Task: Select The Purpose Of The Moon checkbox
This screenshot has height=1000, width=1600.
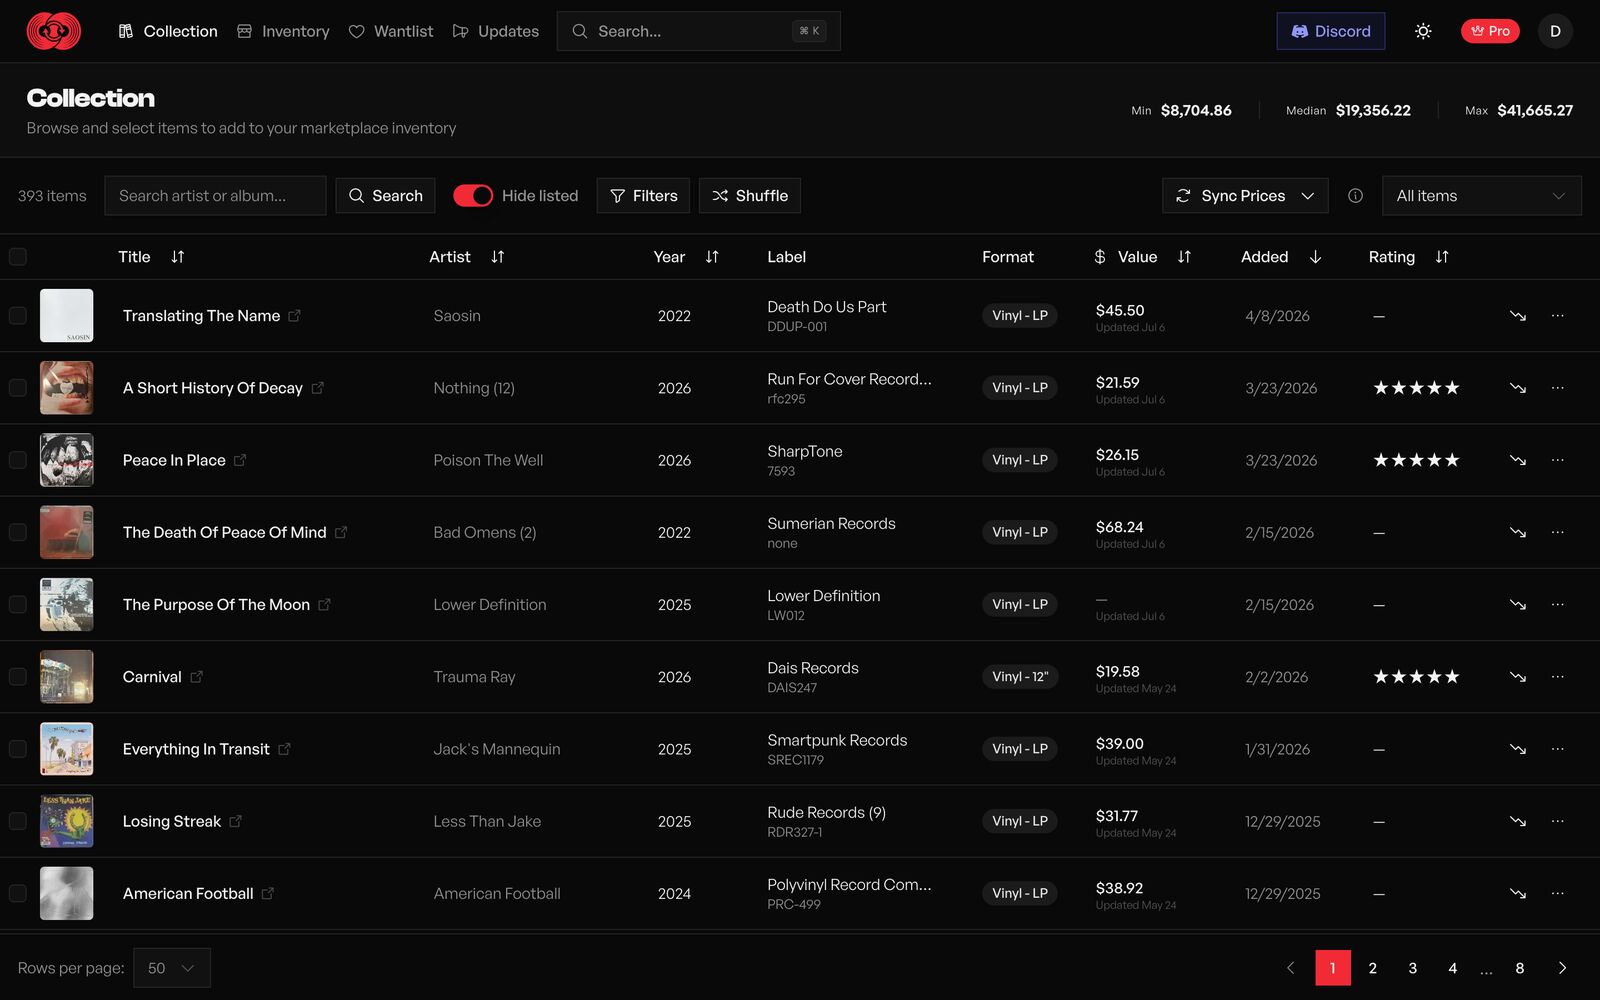Action: pos(18,605)
